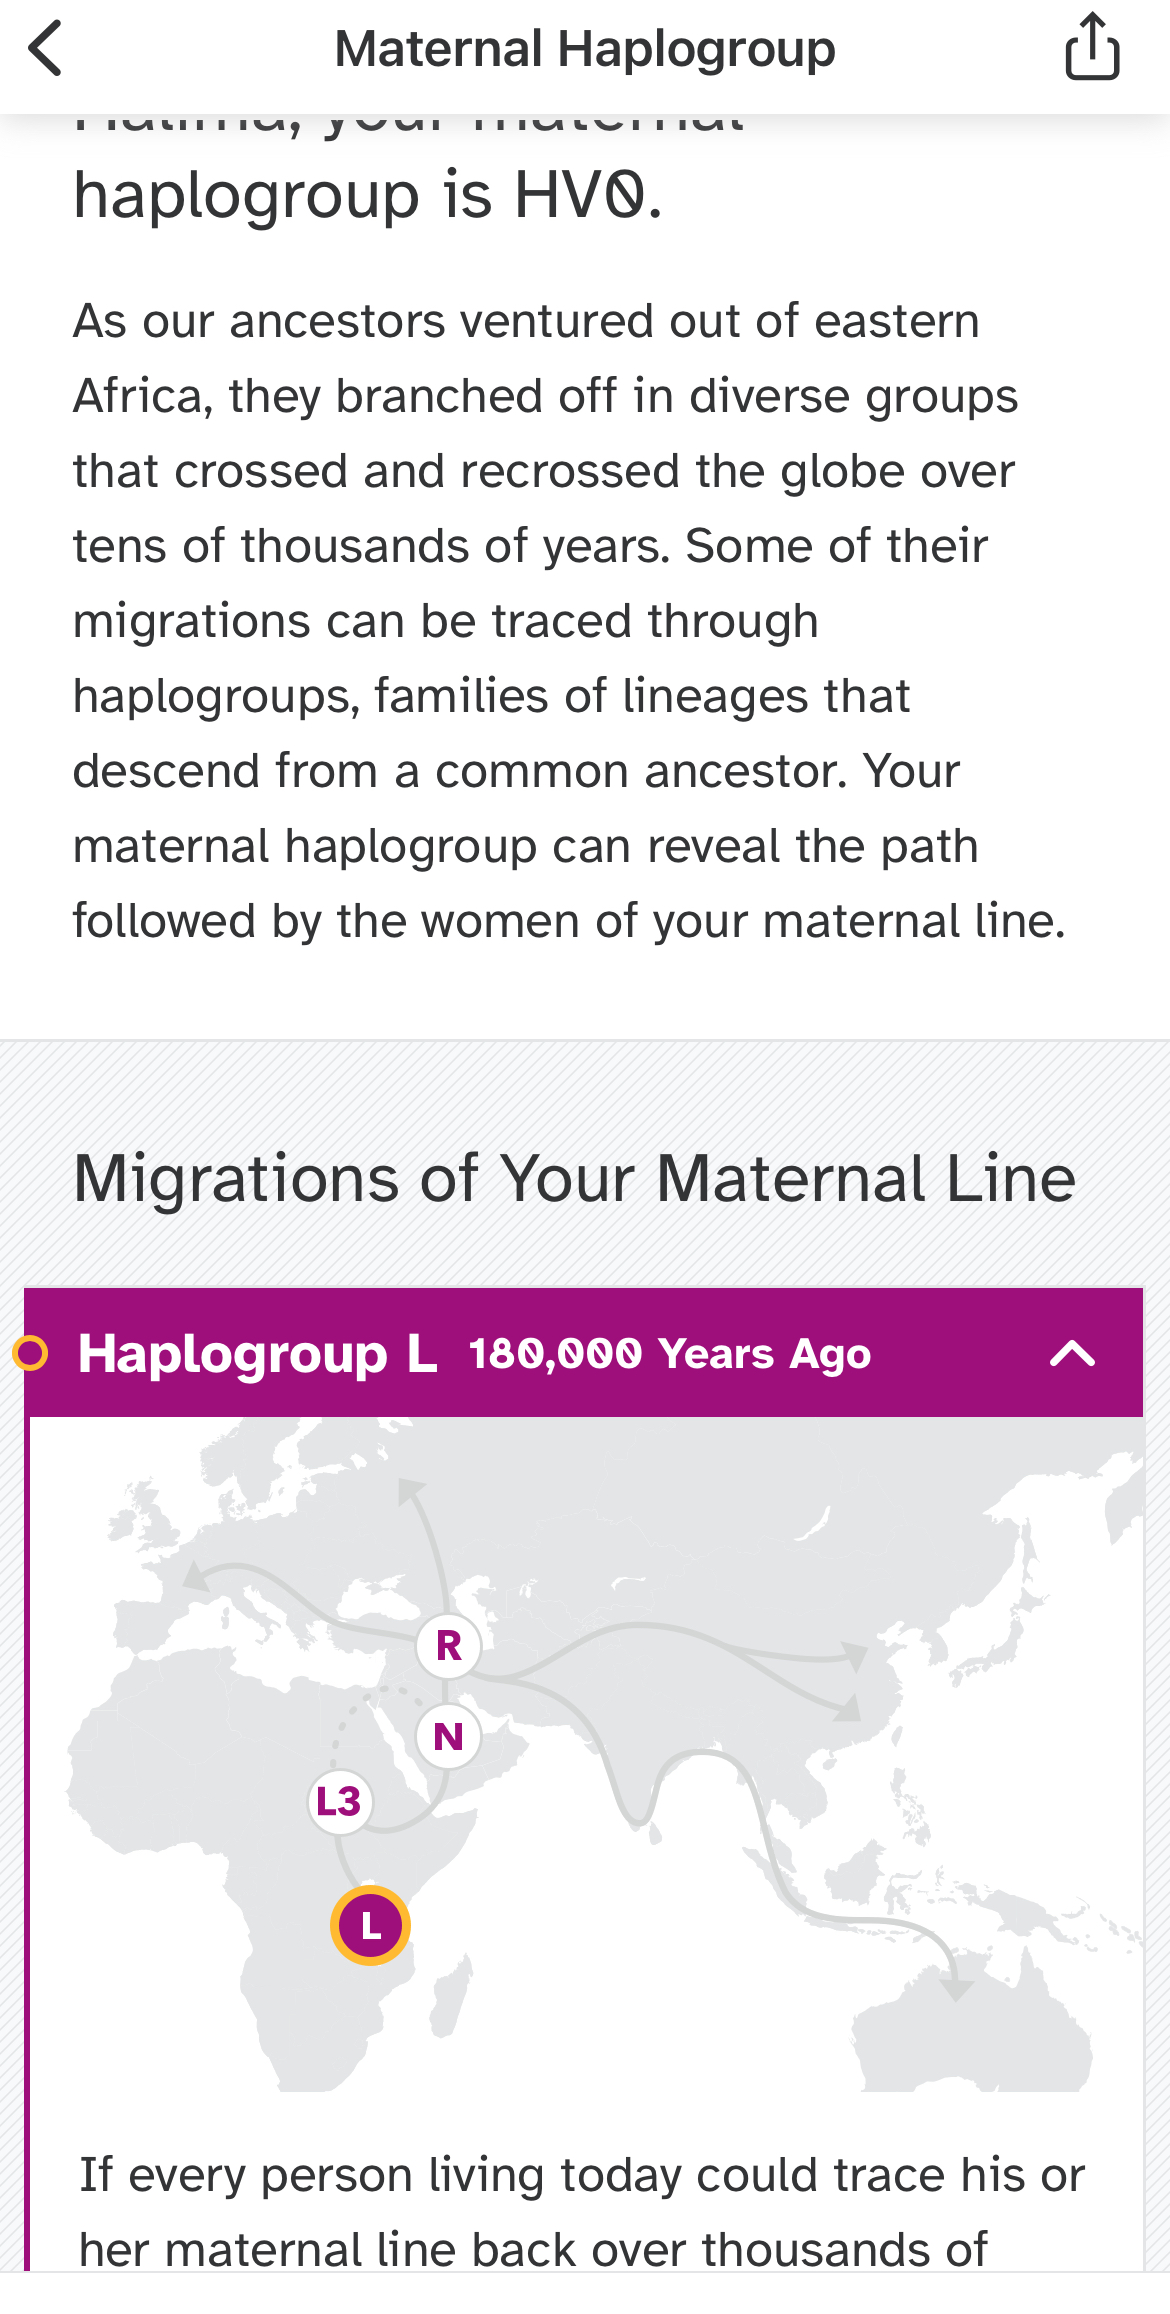Tap the highlighted L marker in Africa
This screenshot has height=2314, width=1170.
coord(370,1925)
